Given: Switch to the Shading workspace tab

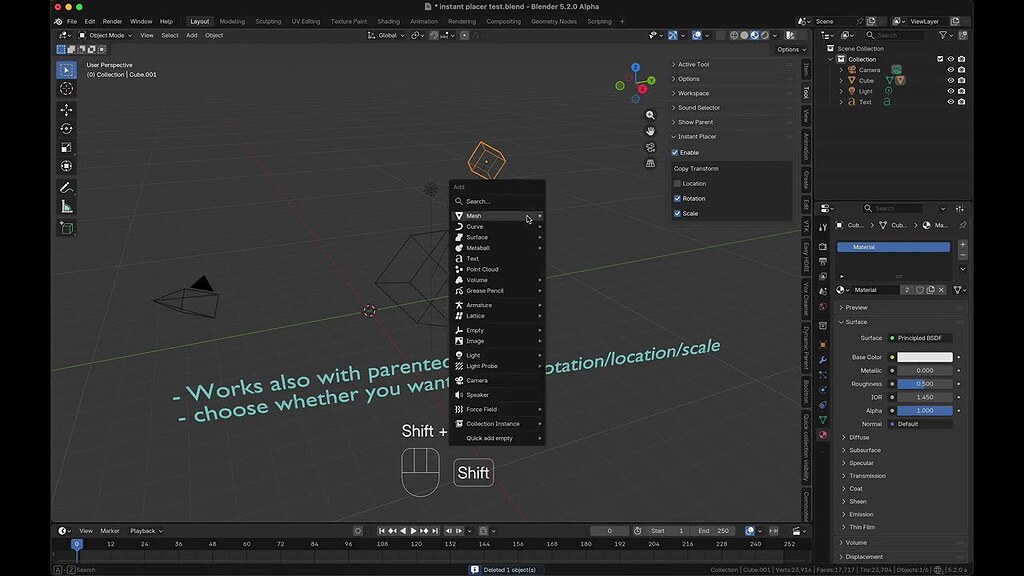Looking at the screenshot, I should pyautogui.click(x=388, y=22).
